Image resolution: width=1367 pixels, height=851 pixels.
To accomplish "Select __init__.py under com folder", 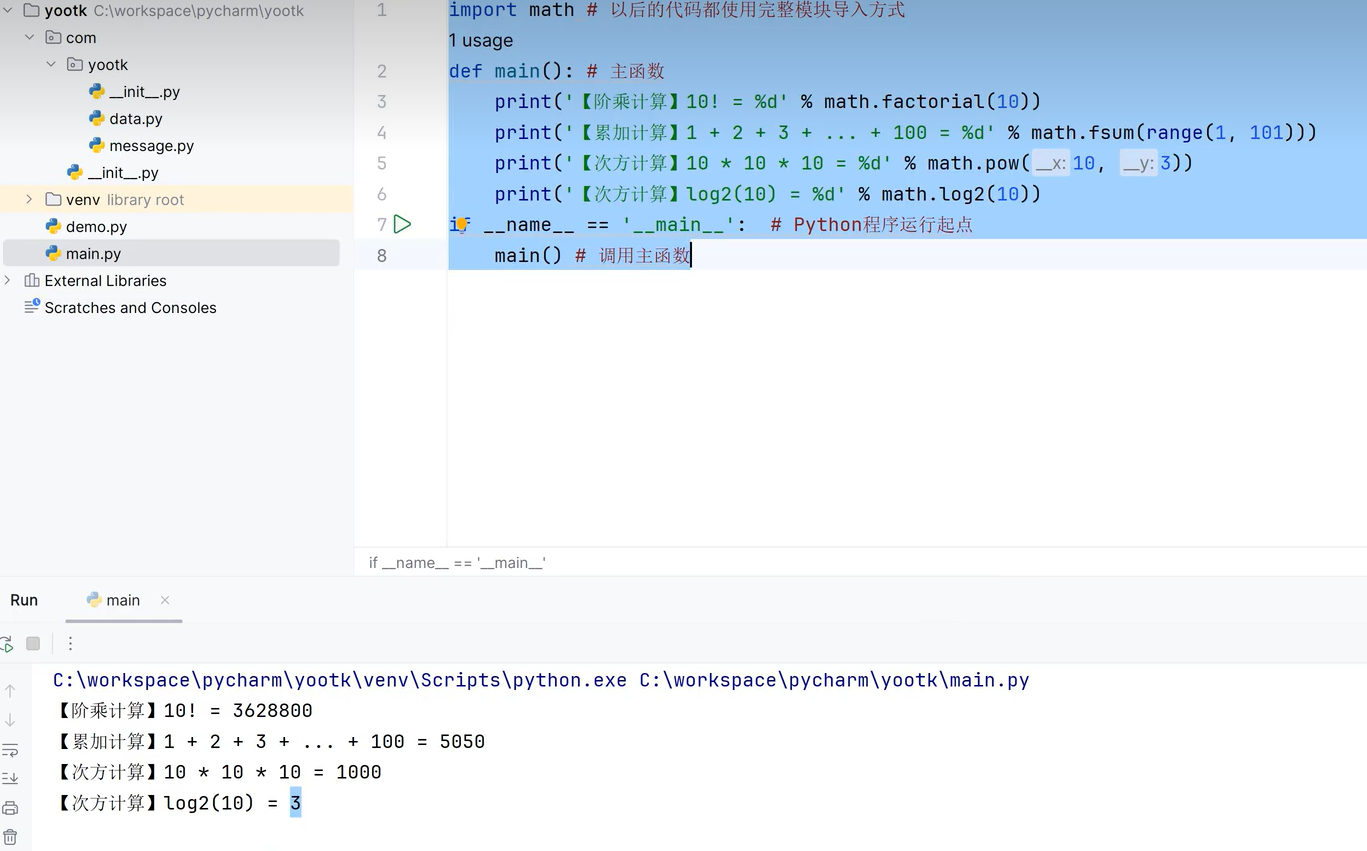I will 112,173.
